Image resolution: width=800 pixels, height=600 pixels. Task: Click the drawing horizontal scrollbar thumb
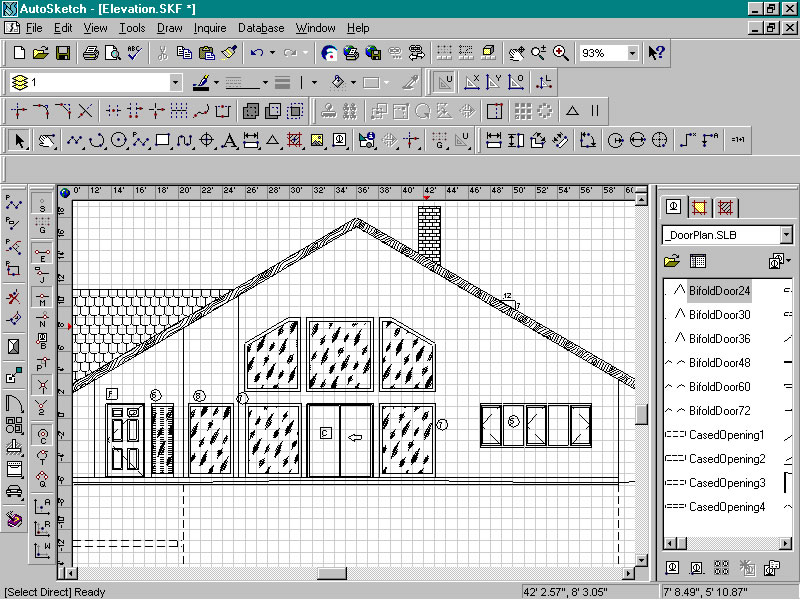click(332, 573)
